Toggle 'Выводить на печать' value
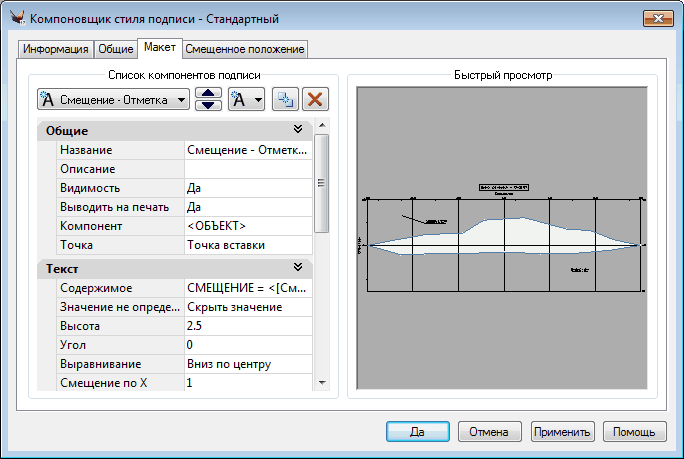This screenshot has height=459, width=684. [247, 207]
